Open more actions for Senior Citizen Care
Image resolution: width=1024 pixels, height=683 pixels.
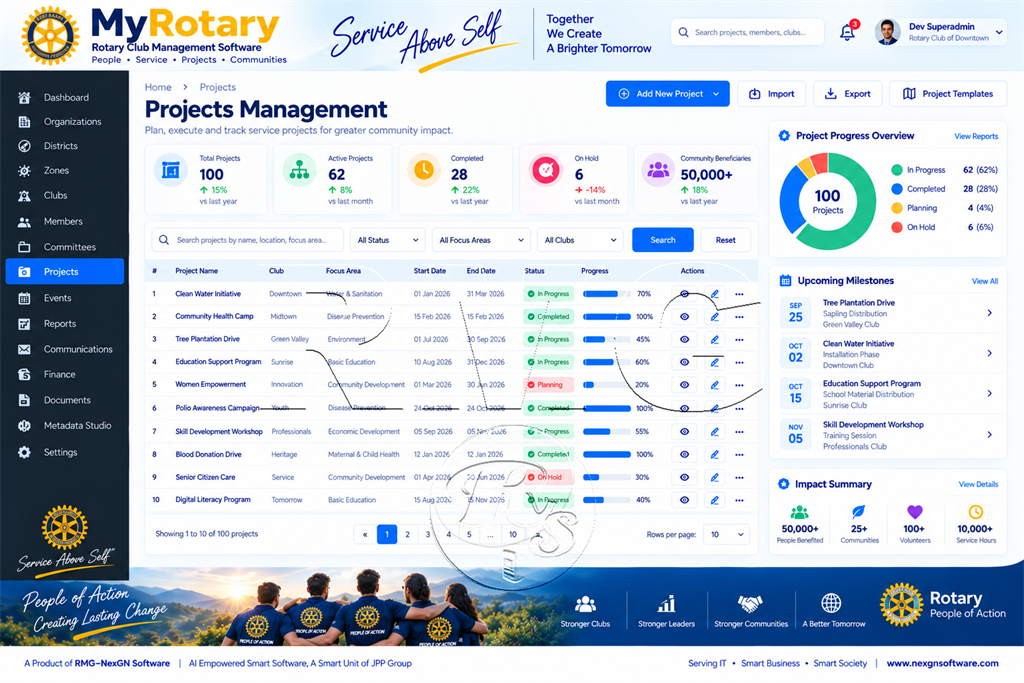739,477
